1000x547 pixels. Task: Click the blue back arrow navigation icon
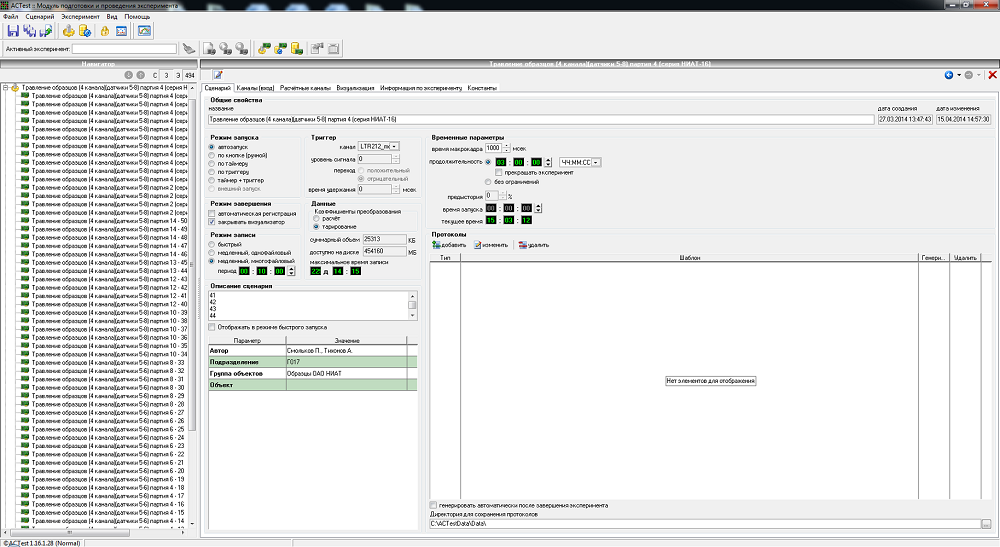[x=949, y=75]
